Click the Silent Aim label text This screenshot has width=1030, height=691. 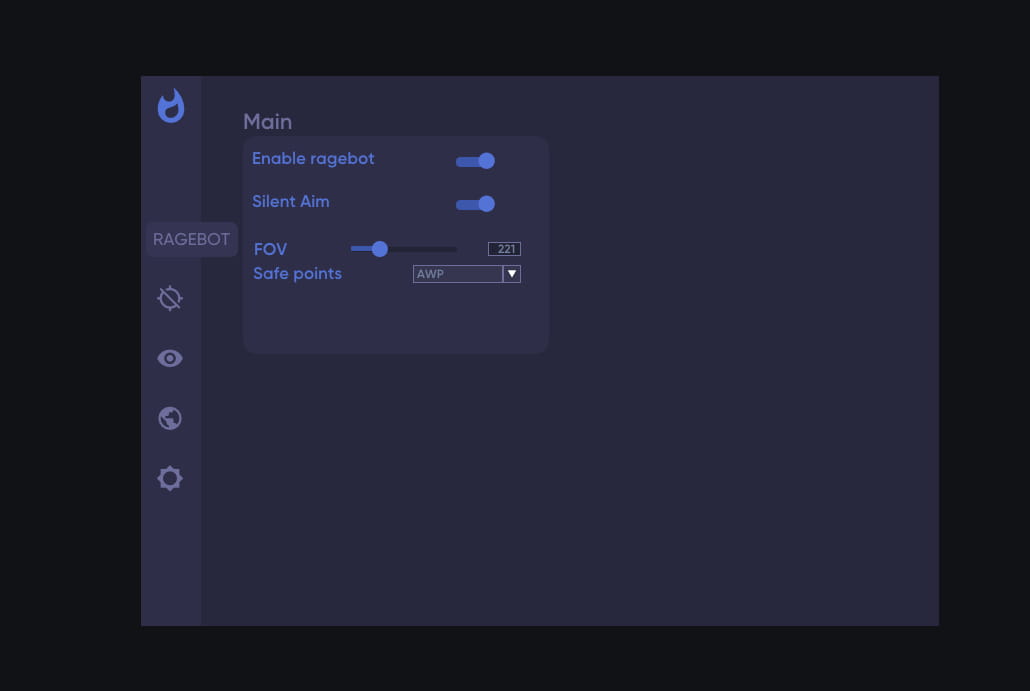point(290,202)
